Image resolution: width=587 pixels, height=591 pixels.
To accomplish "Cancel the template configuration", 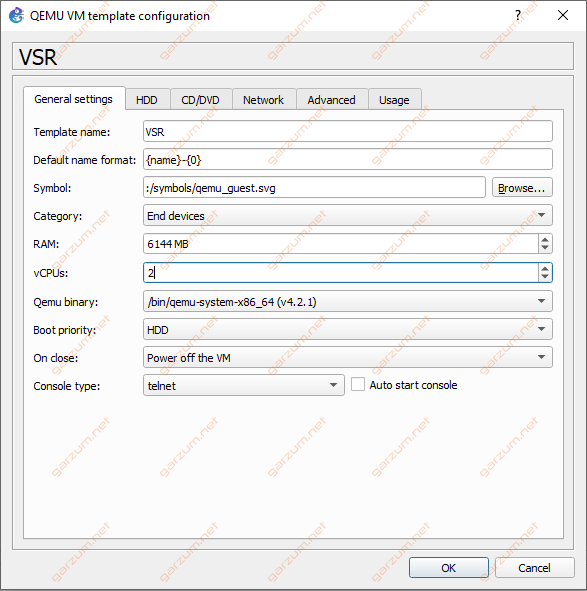I will 534,568.
